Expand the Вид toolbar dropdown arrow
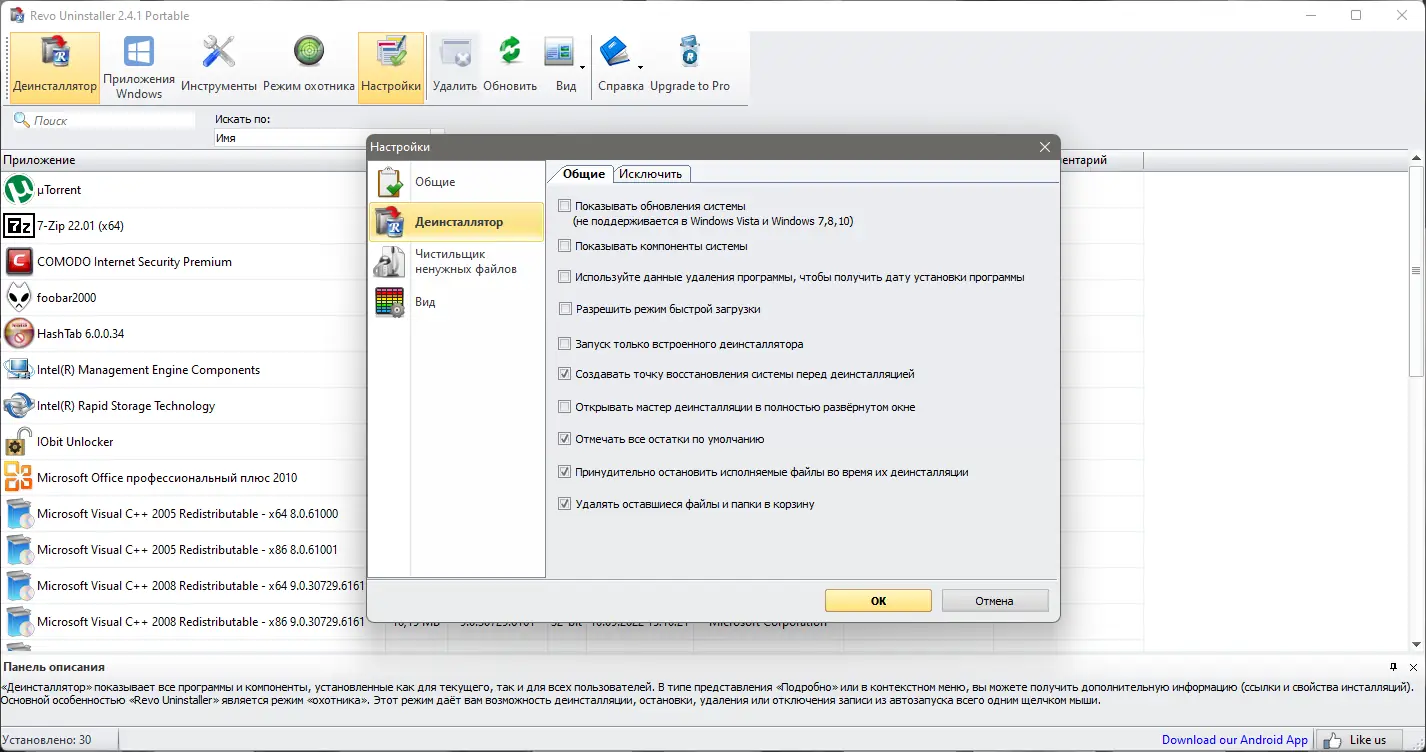This screenshot has height=752, width=1426. 582,67
